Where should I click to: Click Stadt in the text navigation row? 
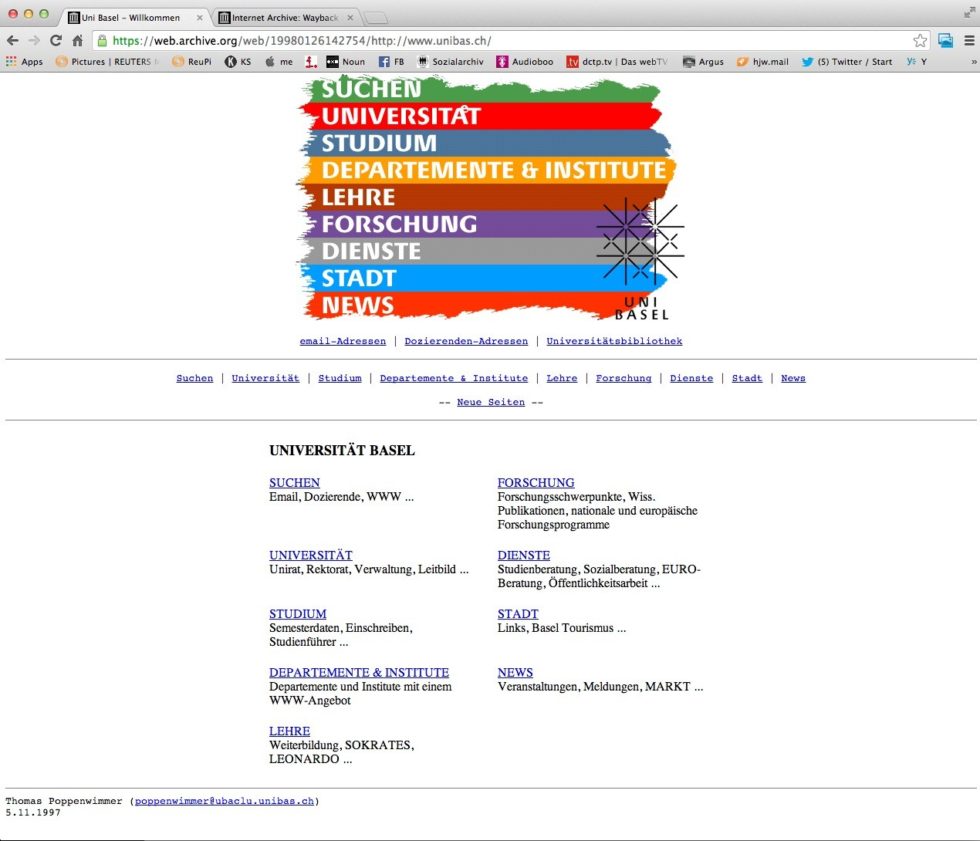pyautogui.click(x=747, y=378)
